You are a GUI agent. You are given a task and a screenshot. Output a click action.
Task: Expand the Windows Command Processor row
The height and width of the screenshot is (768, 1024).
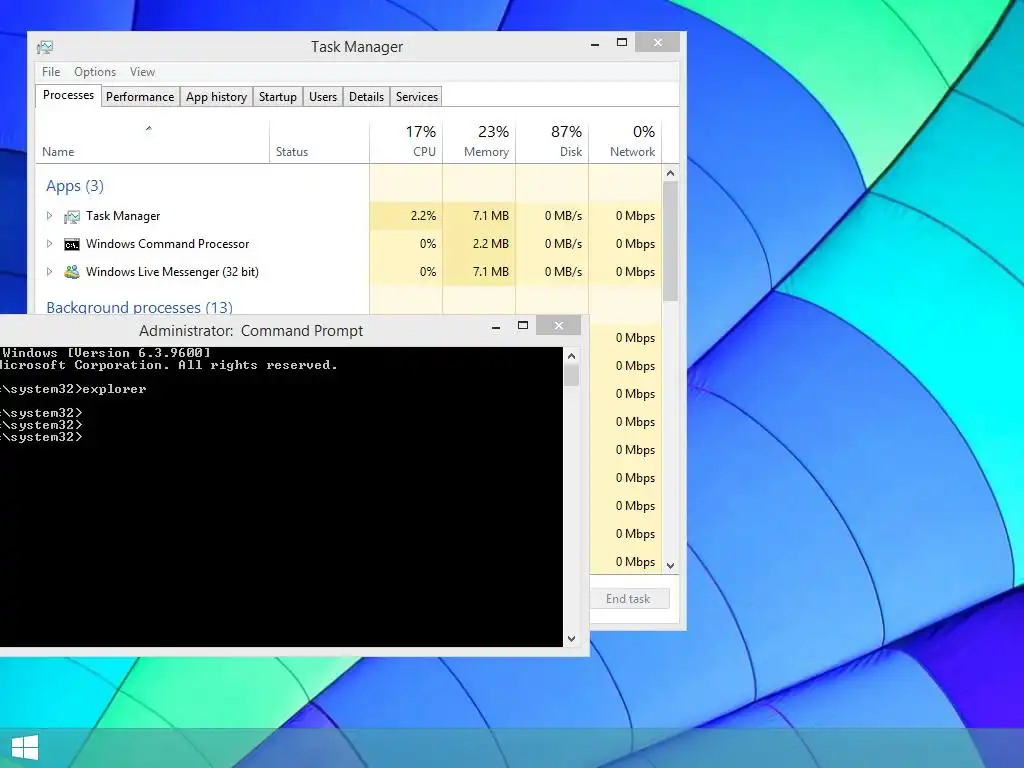49,244
